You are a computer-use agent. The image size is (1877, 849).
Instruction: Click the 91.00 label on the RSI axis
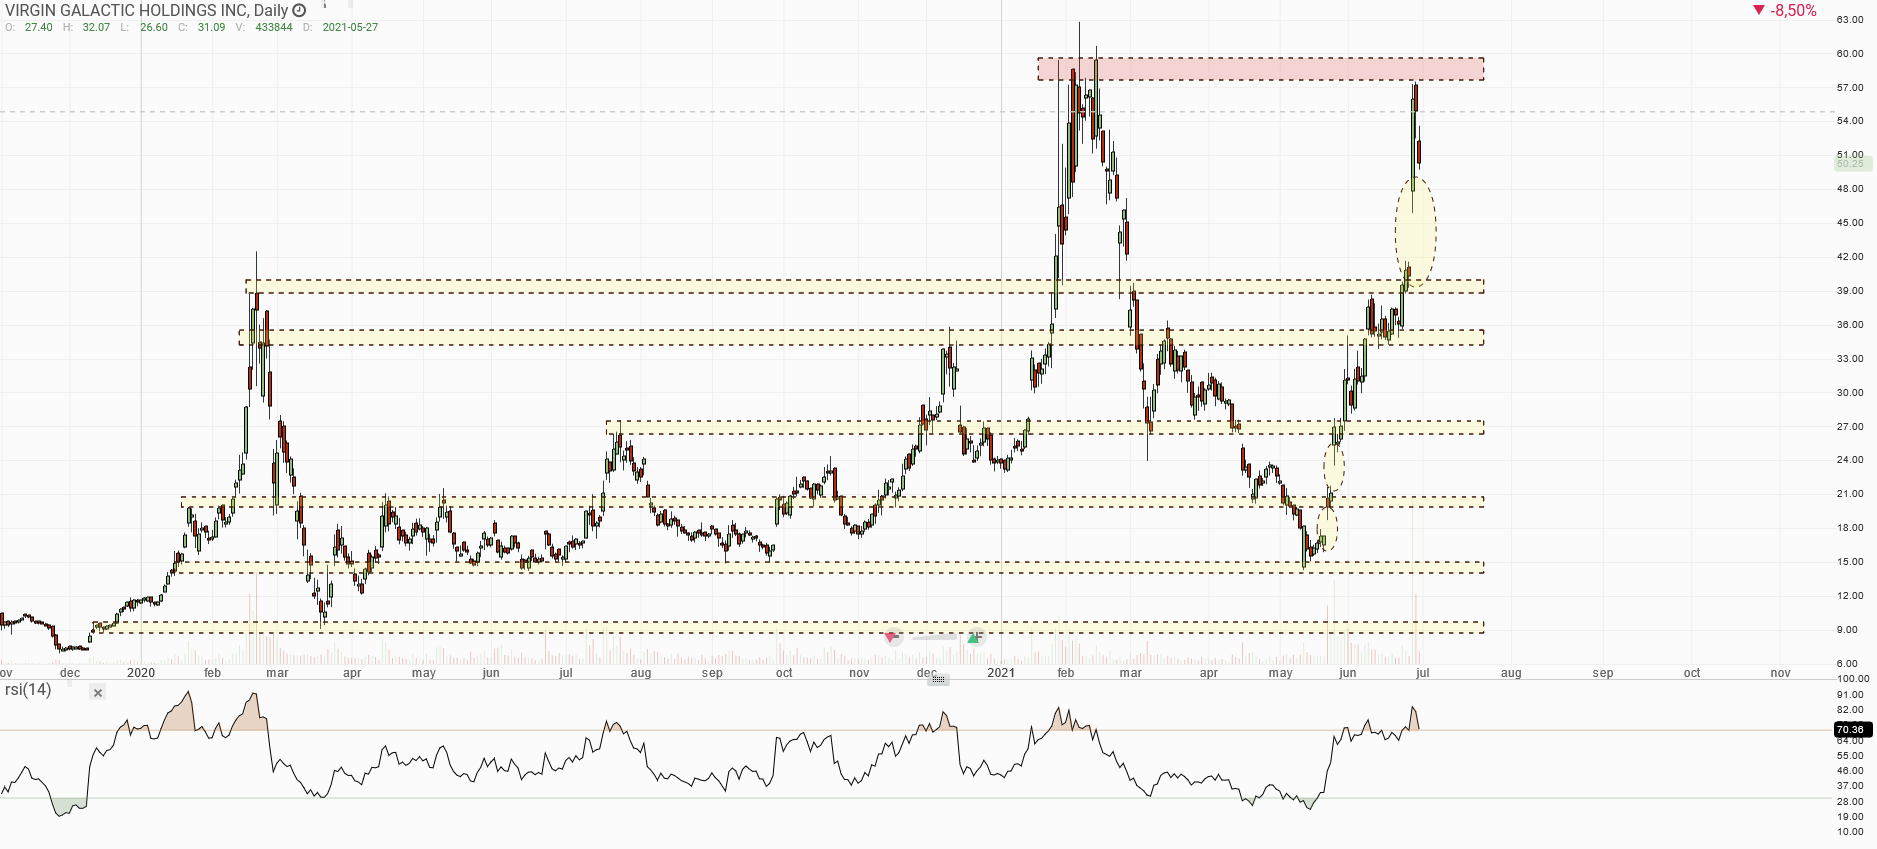[1850, 695]
